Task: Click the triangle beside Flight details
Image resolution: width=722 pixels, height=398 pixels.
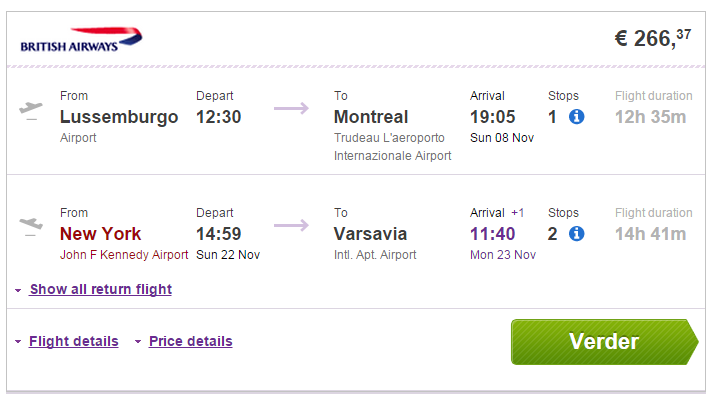Action: [x=18, y=342]
